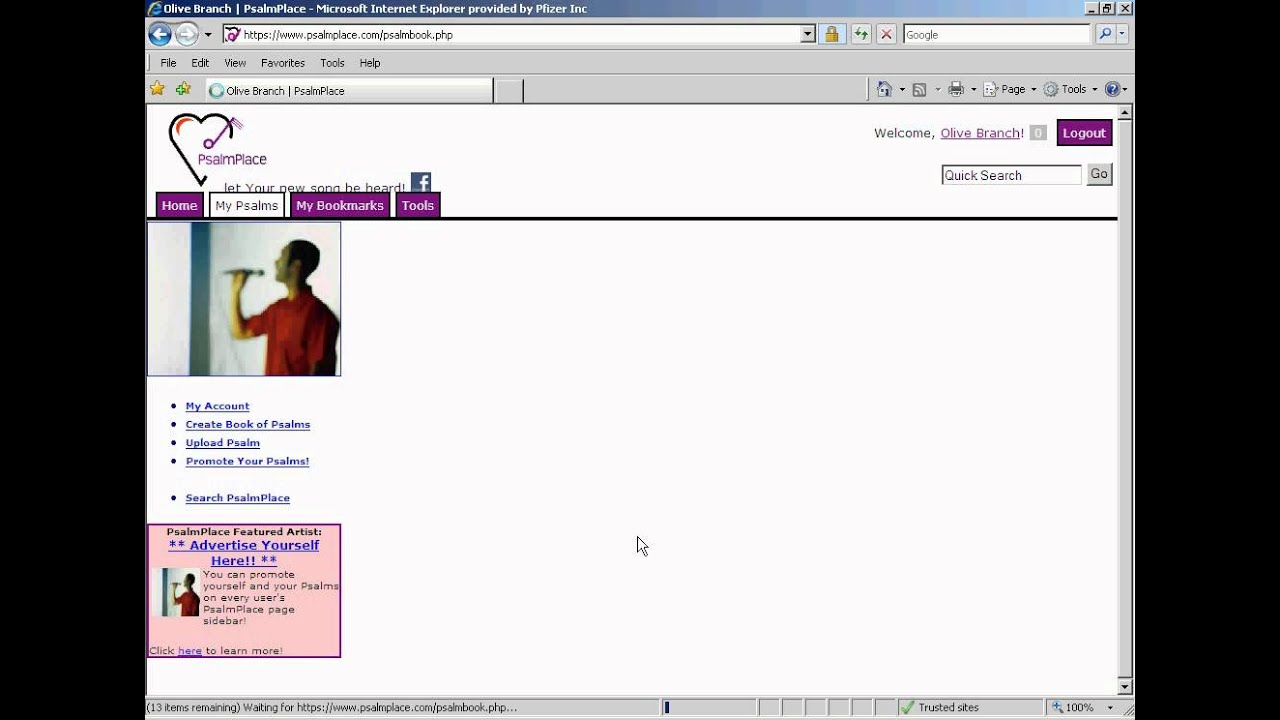The width and height of the screenshot is (1280, 720).
Task: Click the browser Forward arrow button
Action: [187, 34]
